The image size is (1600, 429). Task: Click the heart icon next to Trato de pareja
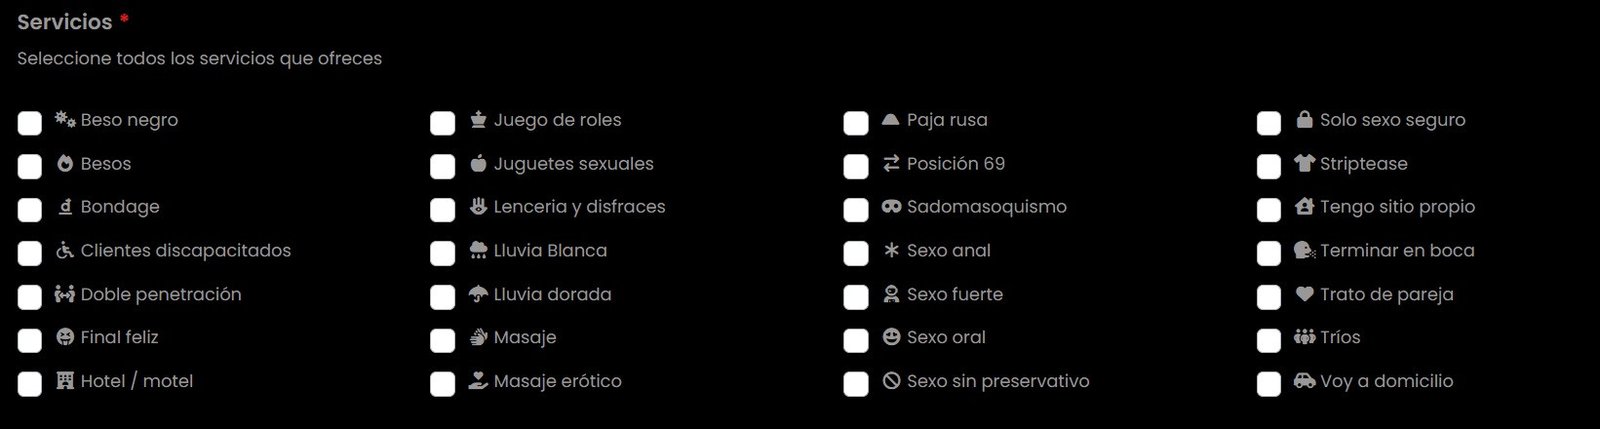pyautogui.click(x=1304, y=294)
